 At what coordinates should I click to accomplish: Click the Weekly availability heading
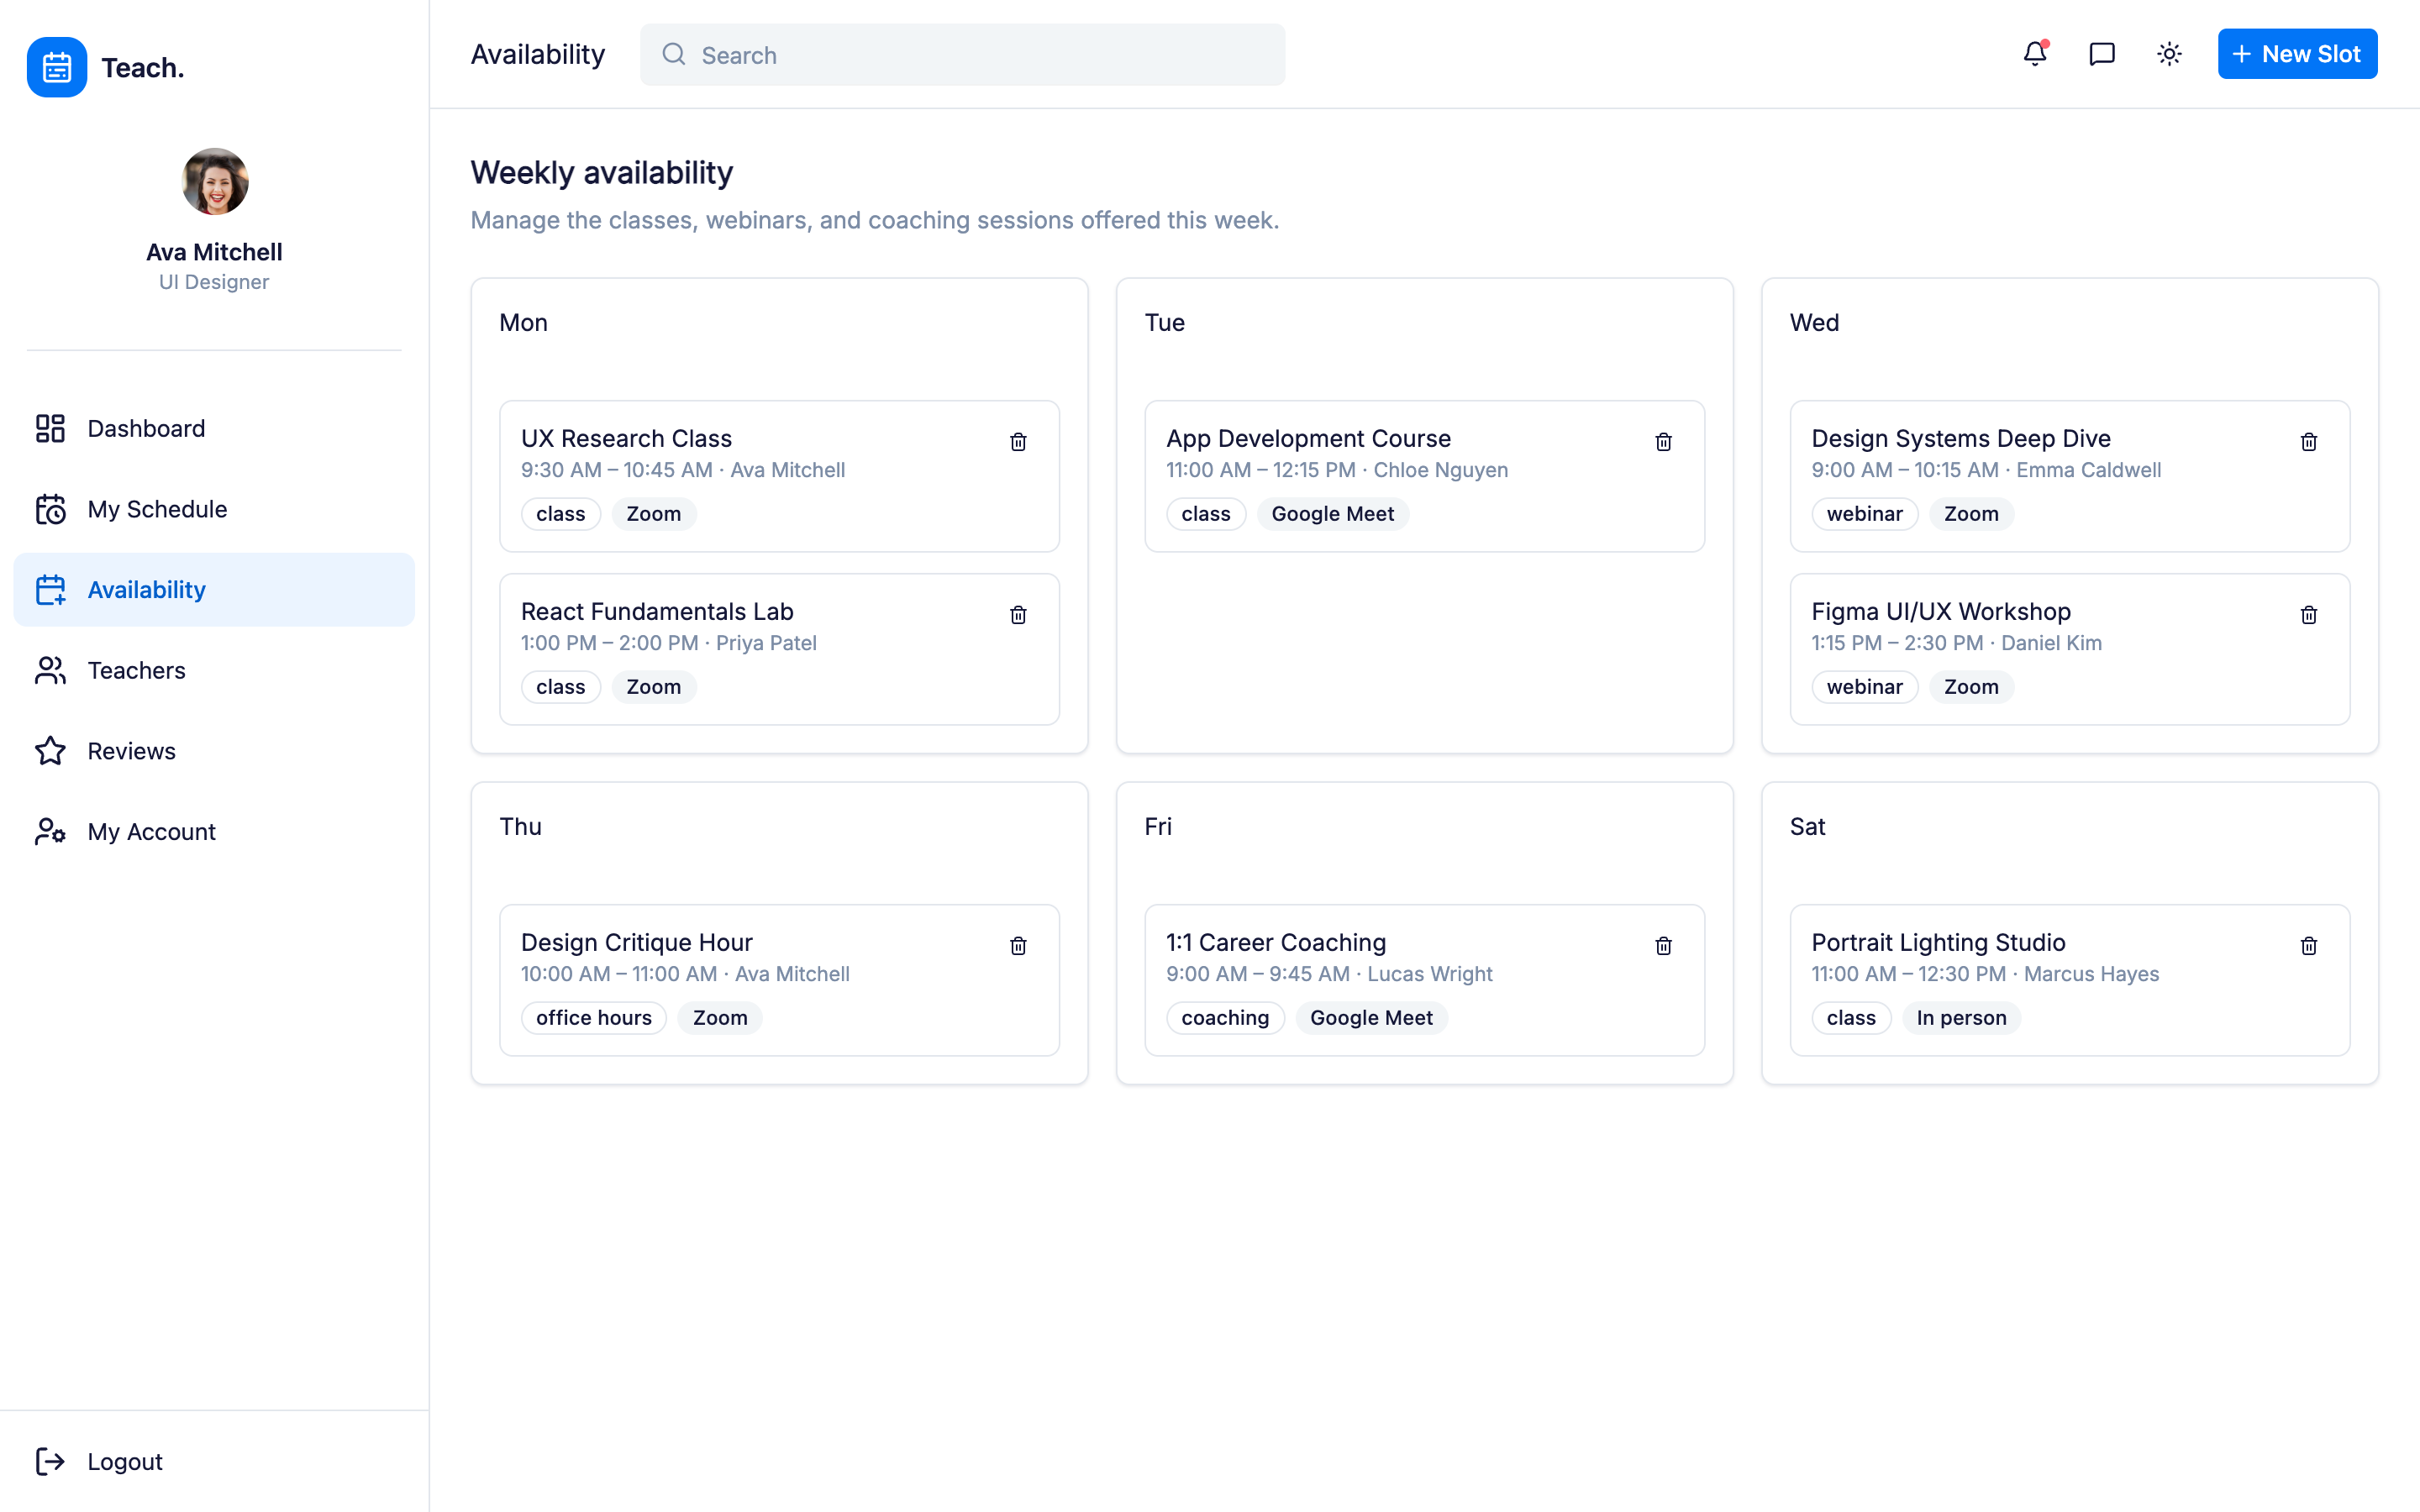(x=602, y=172)
